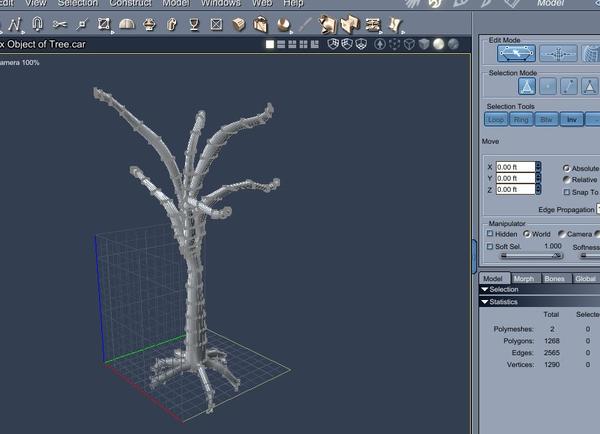
Task: Choose vertex selection mode
Action: tap(547, 87)
